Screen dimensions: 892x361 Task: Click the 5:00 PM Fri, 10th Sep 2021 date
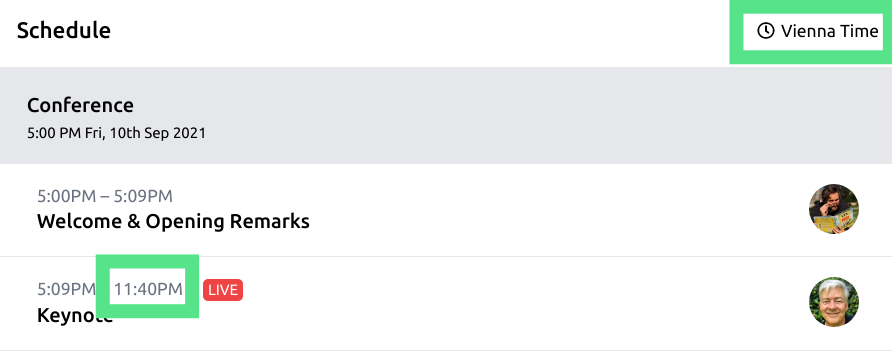(117, 134)
